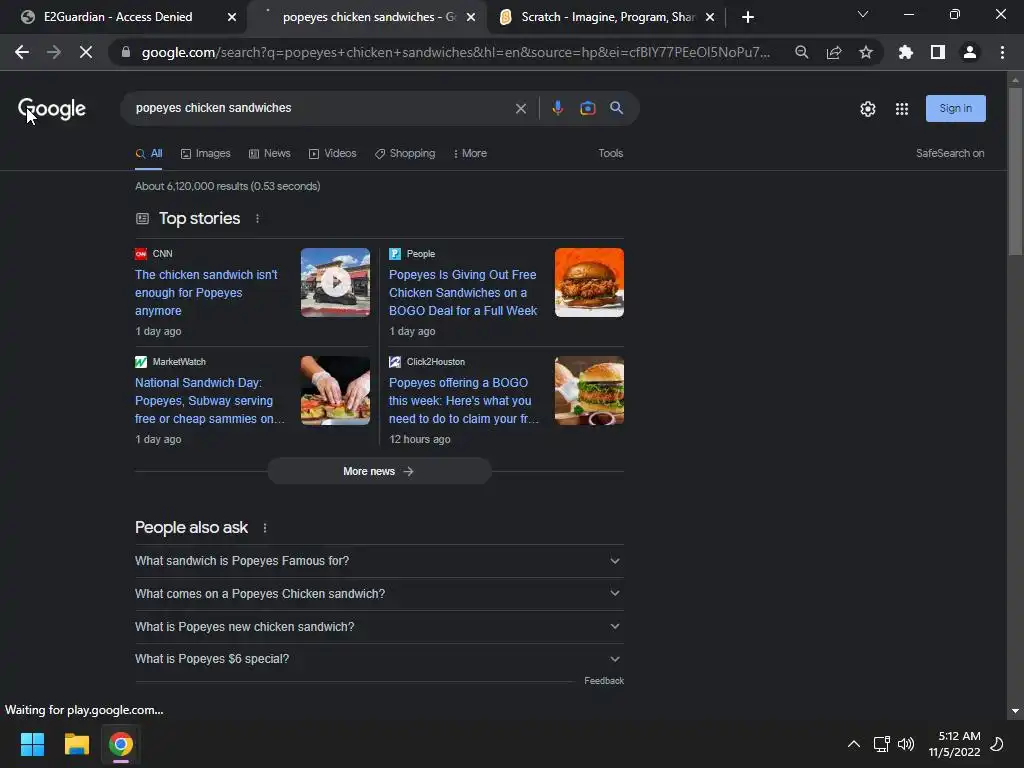Screen dimensions: 1024x768
Task: Click the More news button
Action: [x=379, y=472]
